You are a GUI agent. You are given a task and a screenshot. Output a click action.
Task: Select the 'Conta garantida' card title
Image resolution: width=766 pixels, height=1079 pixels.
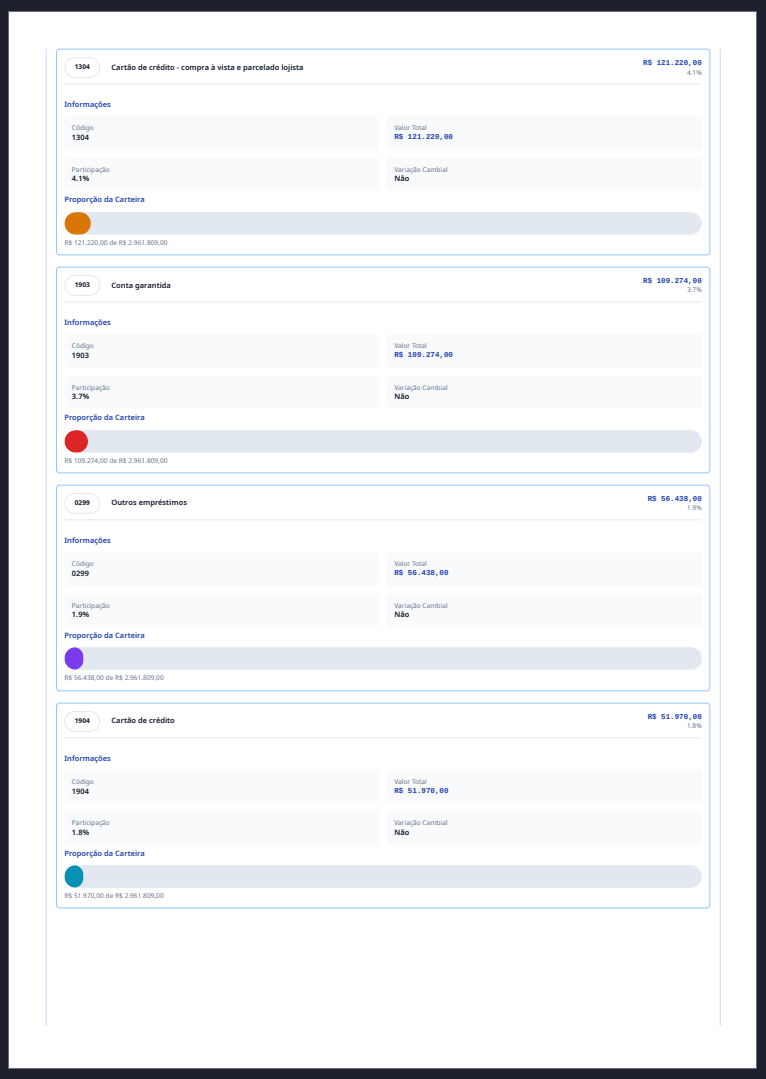click(141, 285)
